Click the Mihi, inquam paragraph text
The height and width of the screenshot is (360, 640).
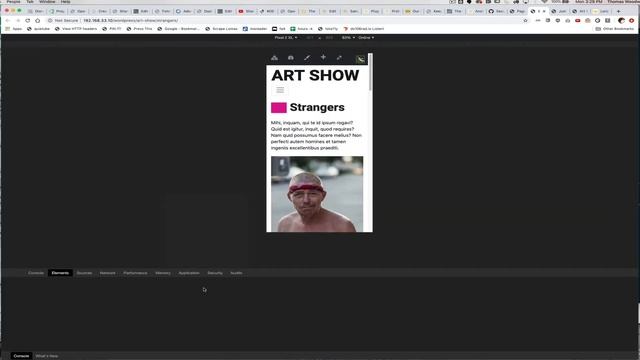[x=316, y=135]
